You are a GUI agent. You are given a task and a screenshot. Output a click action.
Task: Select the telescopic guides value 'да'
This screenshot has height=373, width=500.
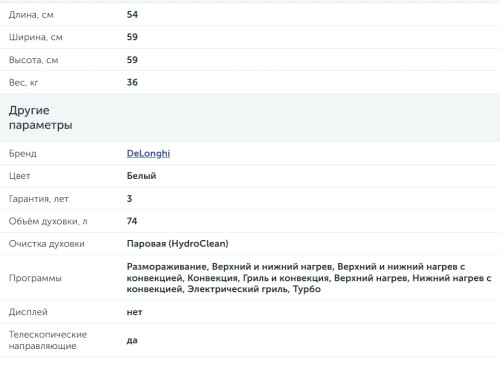tap(132, 340)
